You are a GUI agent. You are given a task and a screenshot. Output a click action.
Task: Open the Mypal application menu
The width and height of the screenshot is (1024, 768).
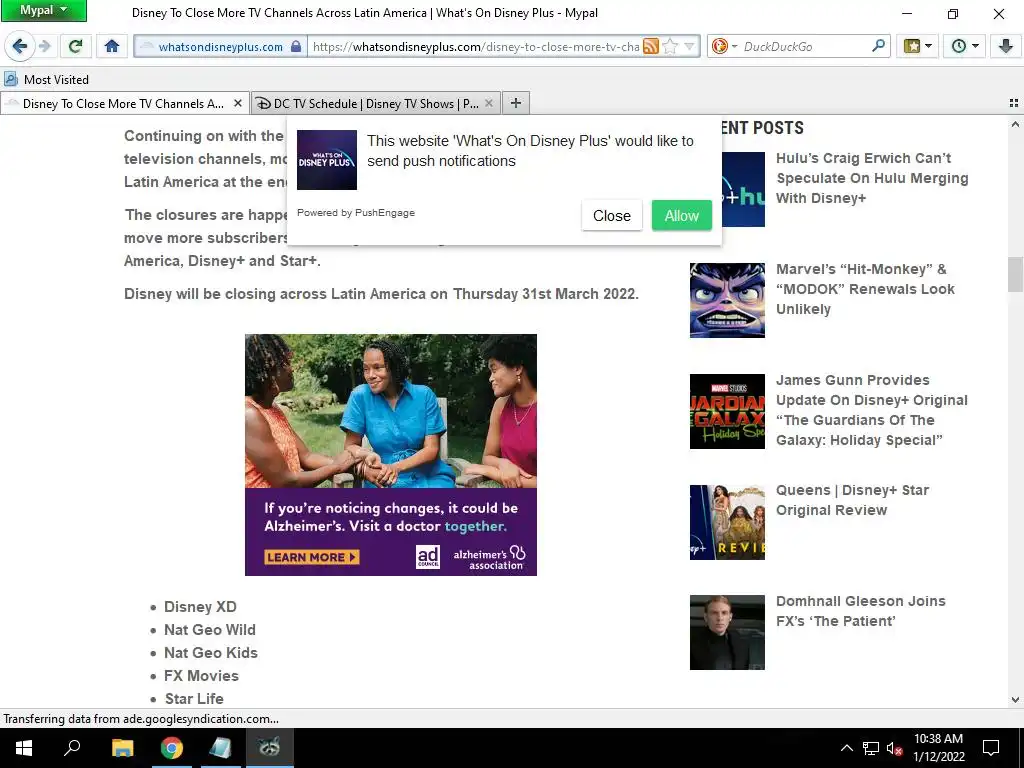tap(44, 10)
